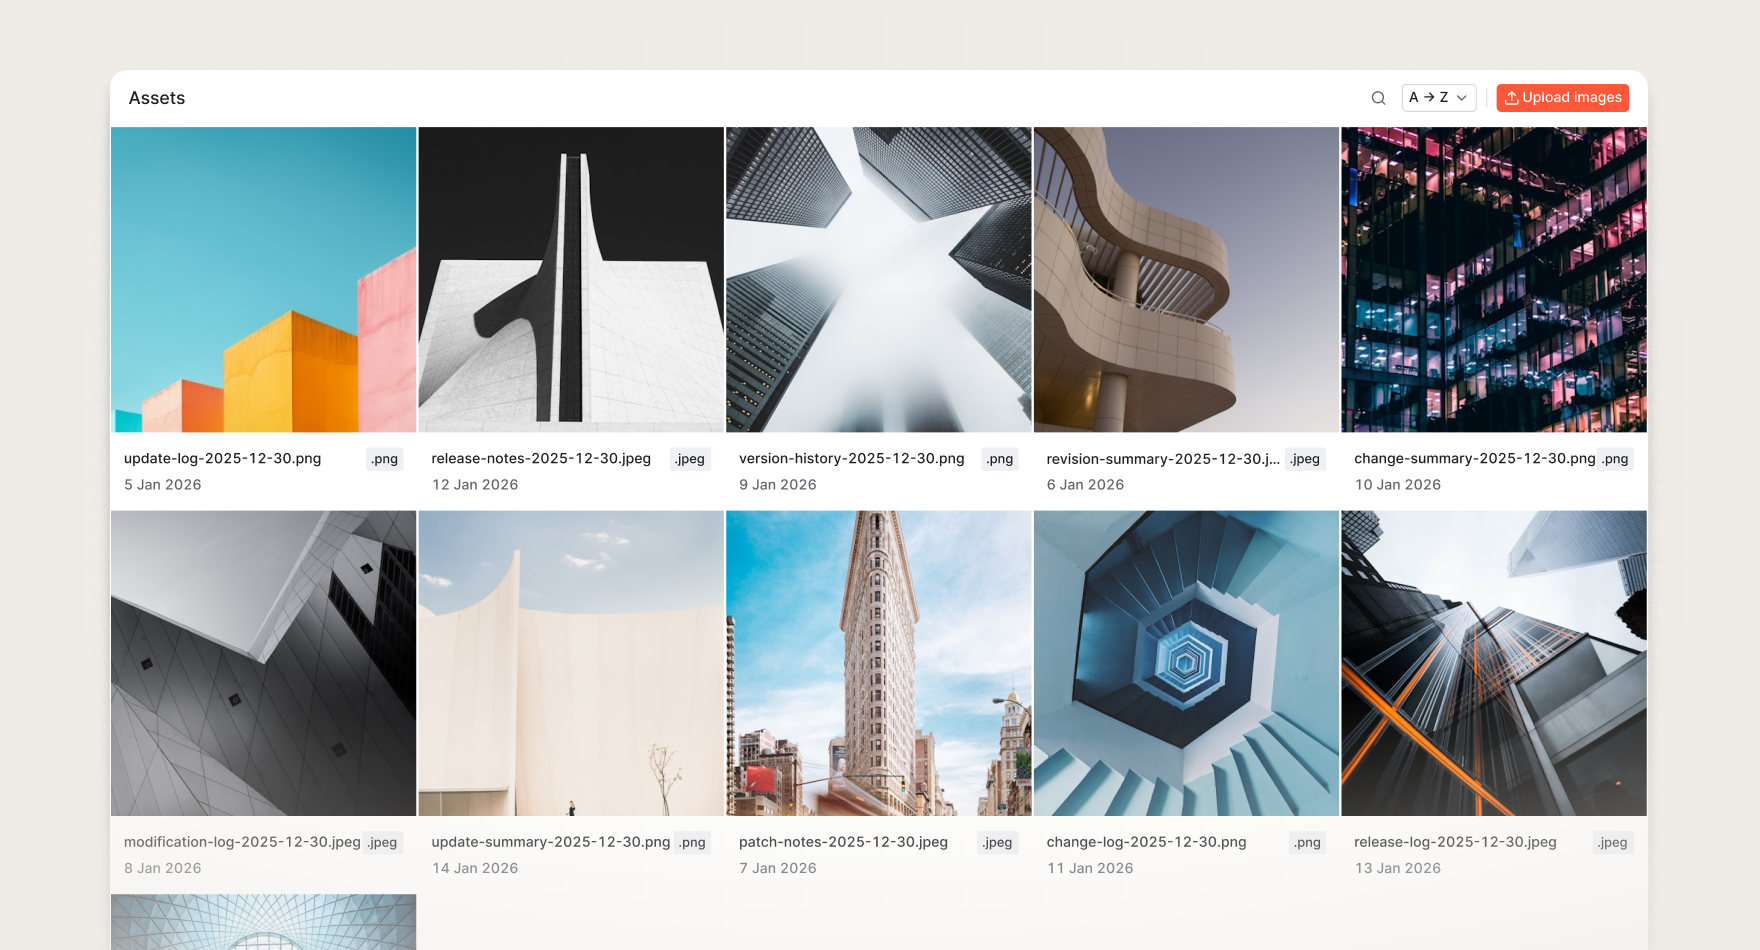Image resolution: width=1760 pixels, height=950 pixels.
Task: Click the .jpeg badge next to patch-notes
Action: (997, 842)
